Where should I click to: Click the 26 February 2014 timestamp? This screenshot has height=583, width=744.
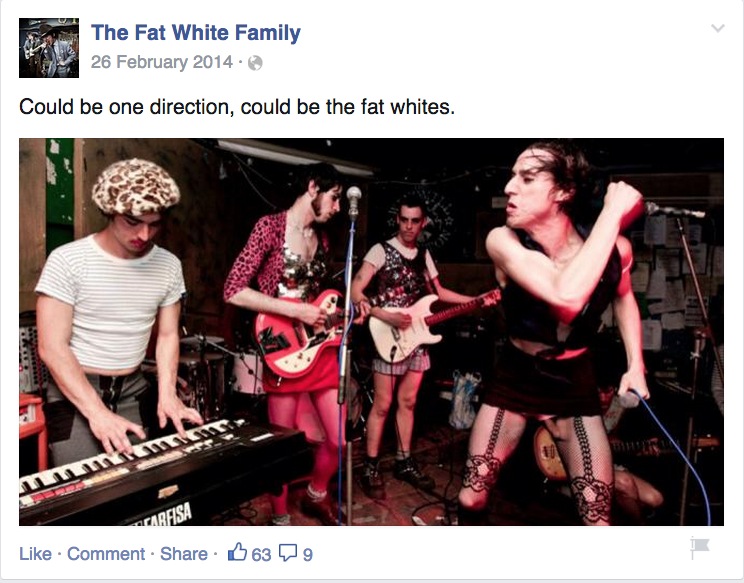pos(162,62)
